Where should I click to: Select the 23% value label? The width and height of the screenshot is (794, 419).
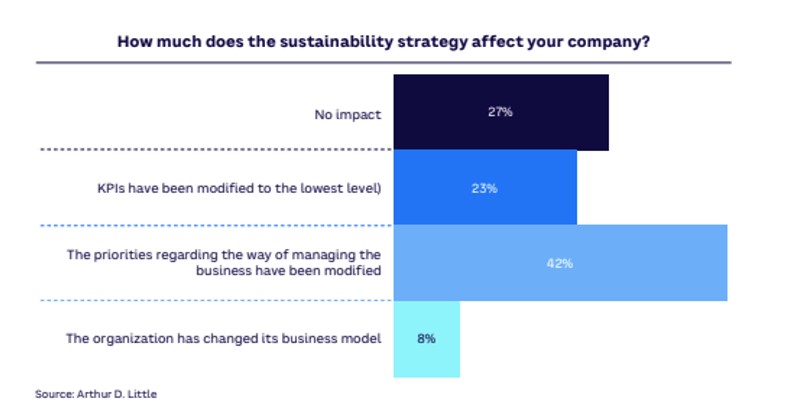[x=485, y=187]
